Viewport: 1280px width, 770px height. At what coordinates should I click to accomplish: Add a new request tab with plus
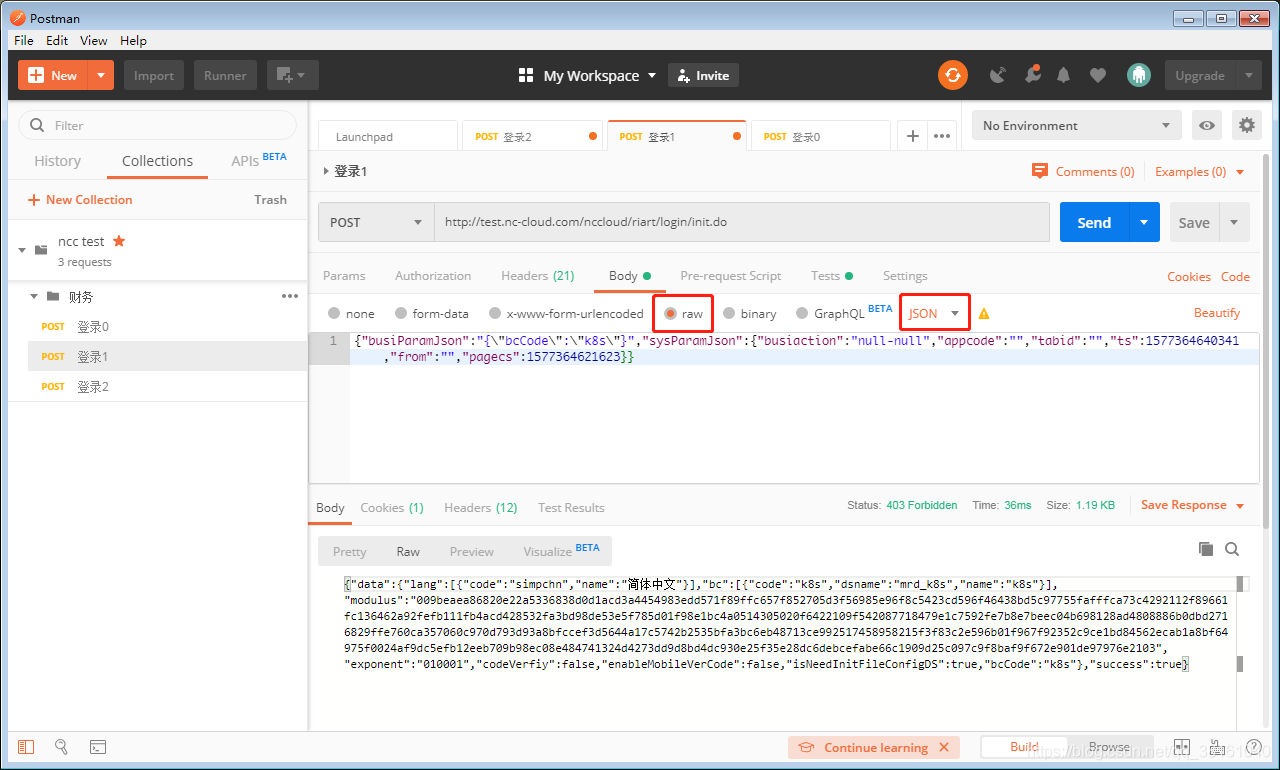pos(912,136)
